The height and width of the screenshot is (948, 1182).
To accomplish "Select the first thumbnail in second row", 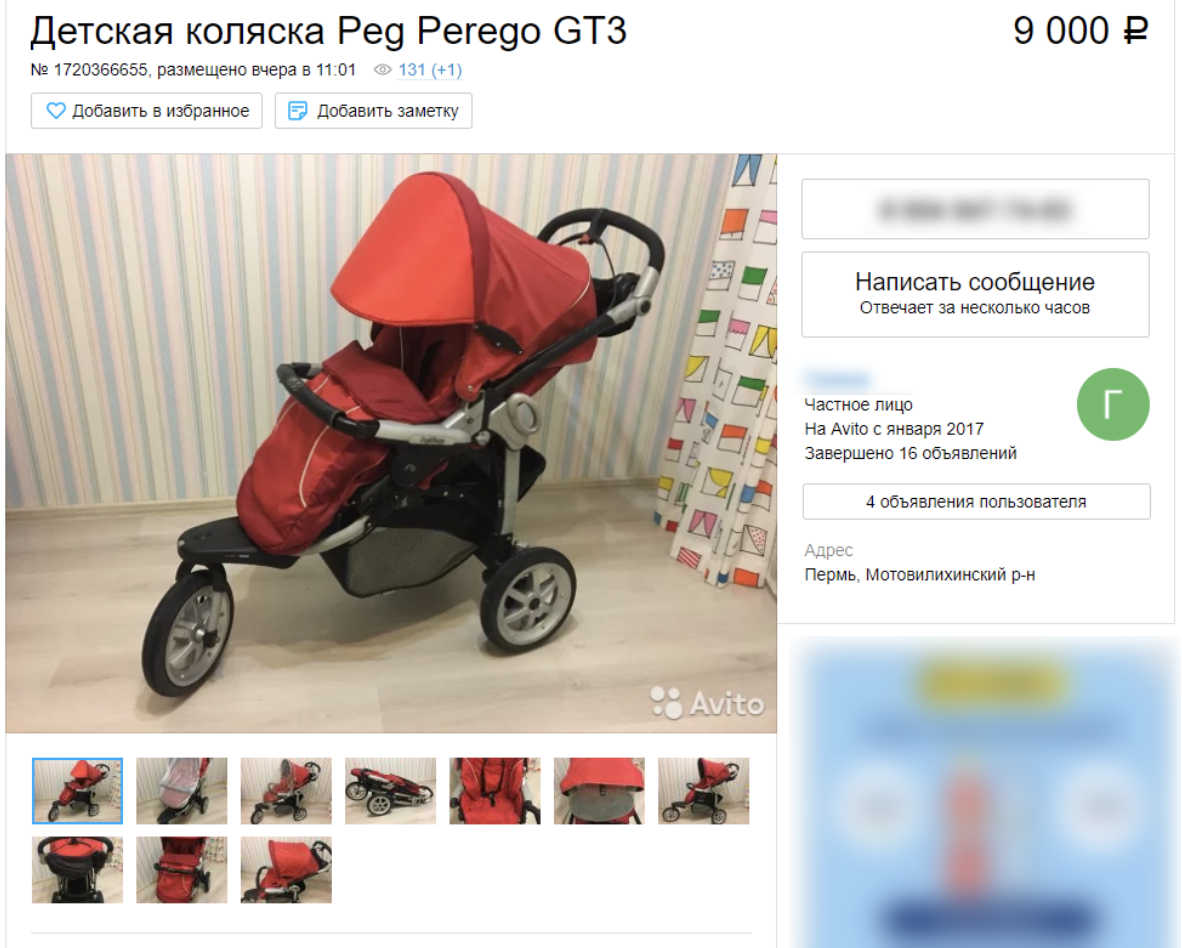I will point(77,870).
